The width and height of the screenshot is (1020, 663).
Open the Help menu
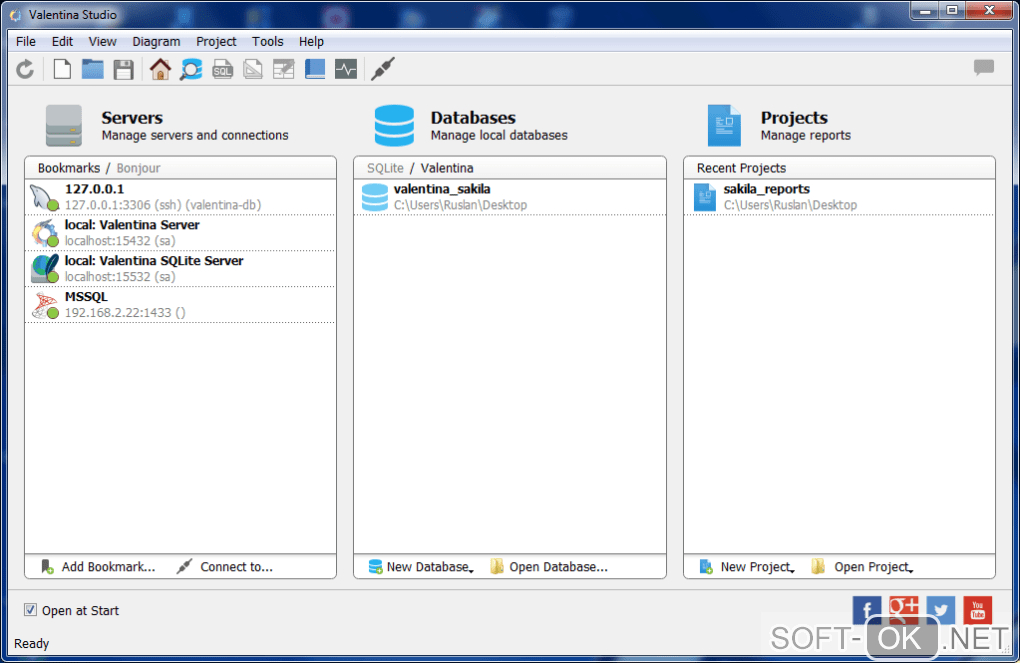(312, 42)
